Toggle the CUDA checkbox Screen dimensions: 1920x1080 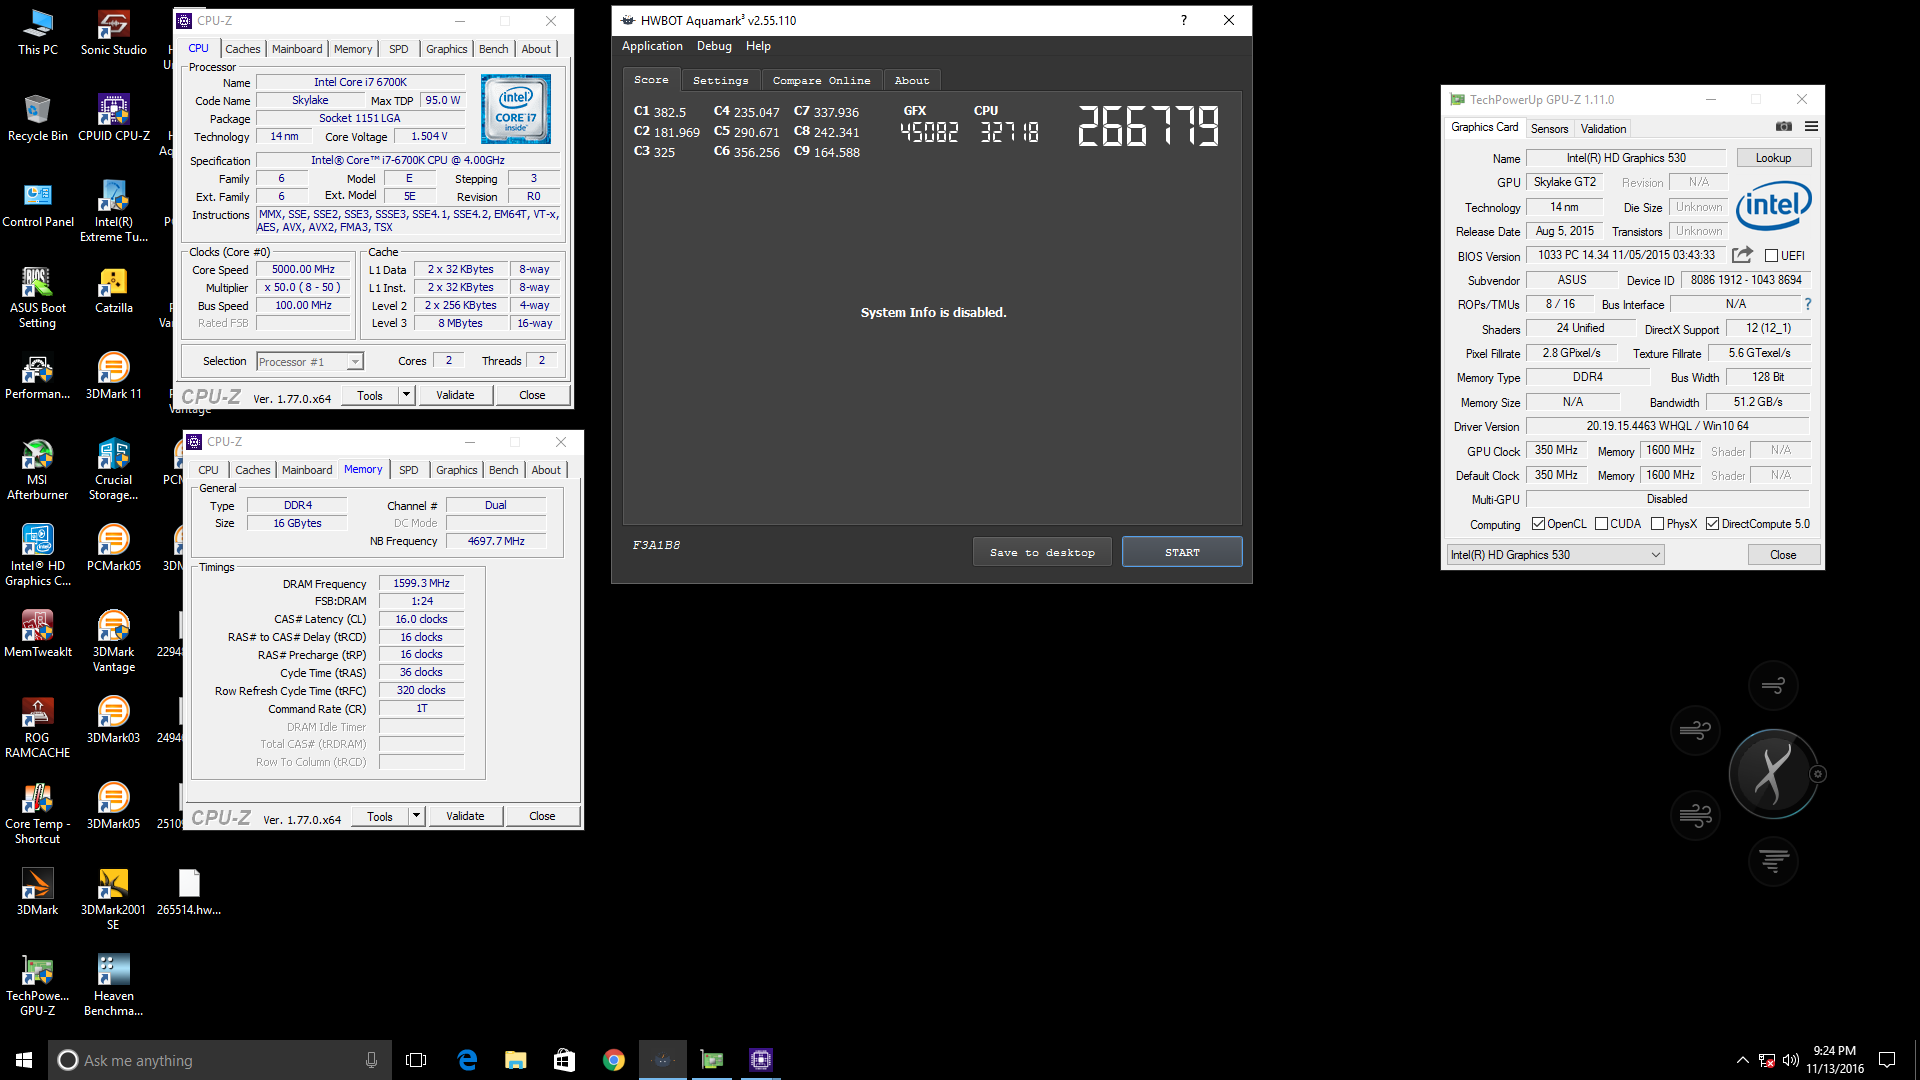coord(1601,524)
